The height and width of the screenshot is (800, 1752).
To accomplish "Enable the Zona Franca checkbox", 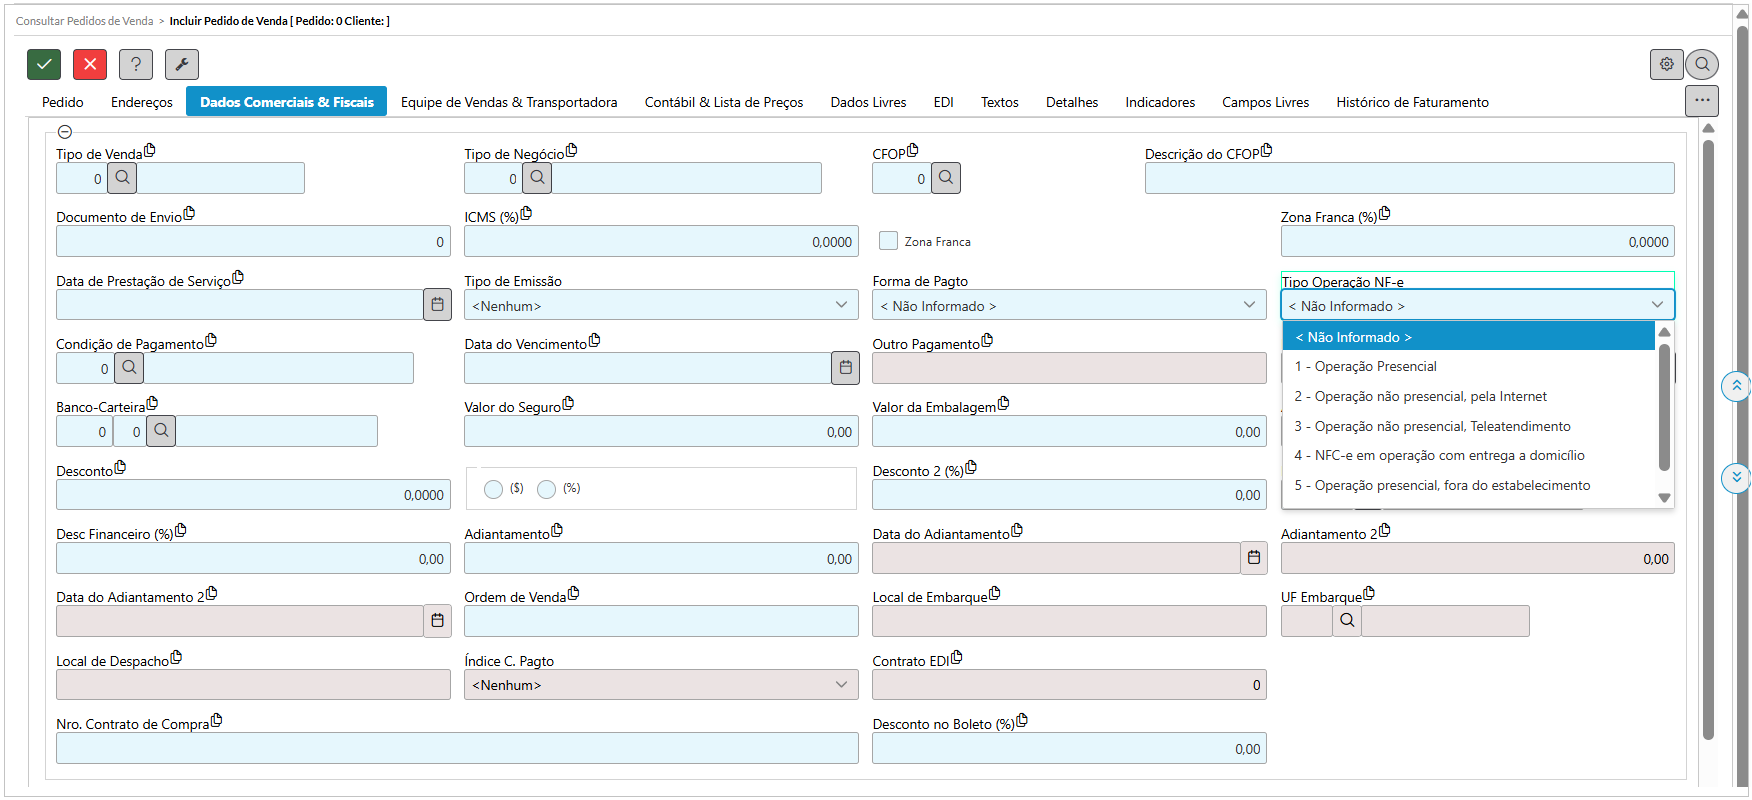I will pos(888,241).
